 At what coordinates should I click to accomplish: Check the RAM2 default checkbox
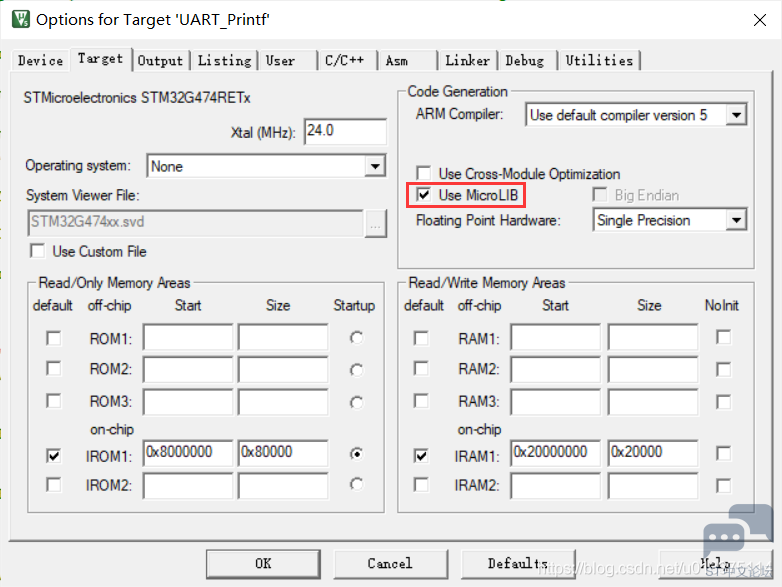coord(421,369)
